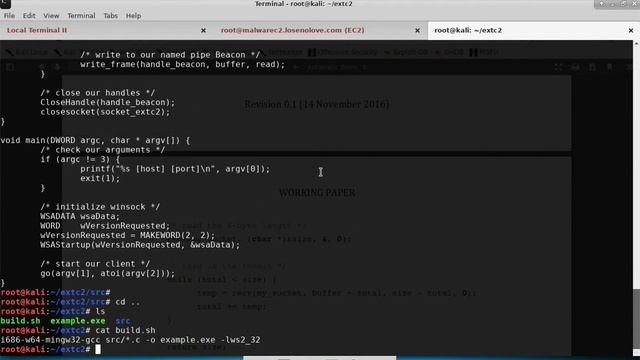Click the 'WSADATA wsaData;' line
Viewport: 640px width, 360px height.
coord(80,216)
